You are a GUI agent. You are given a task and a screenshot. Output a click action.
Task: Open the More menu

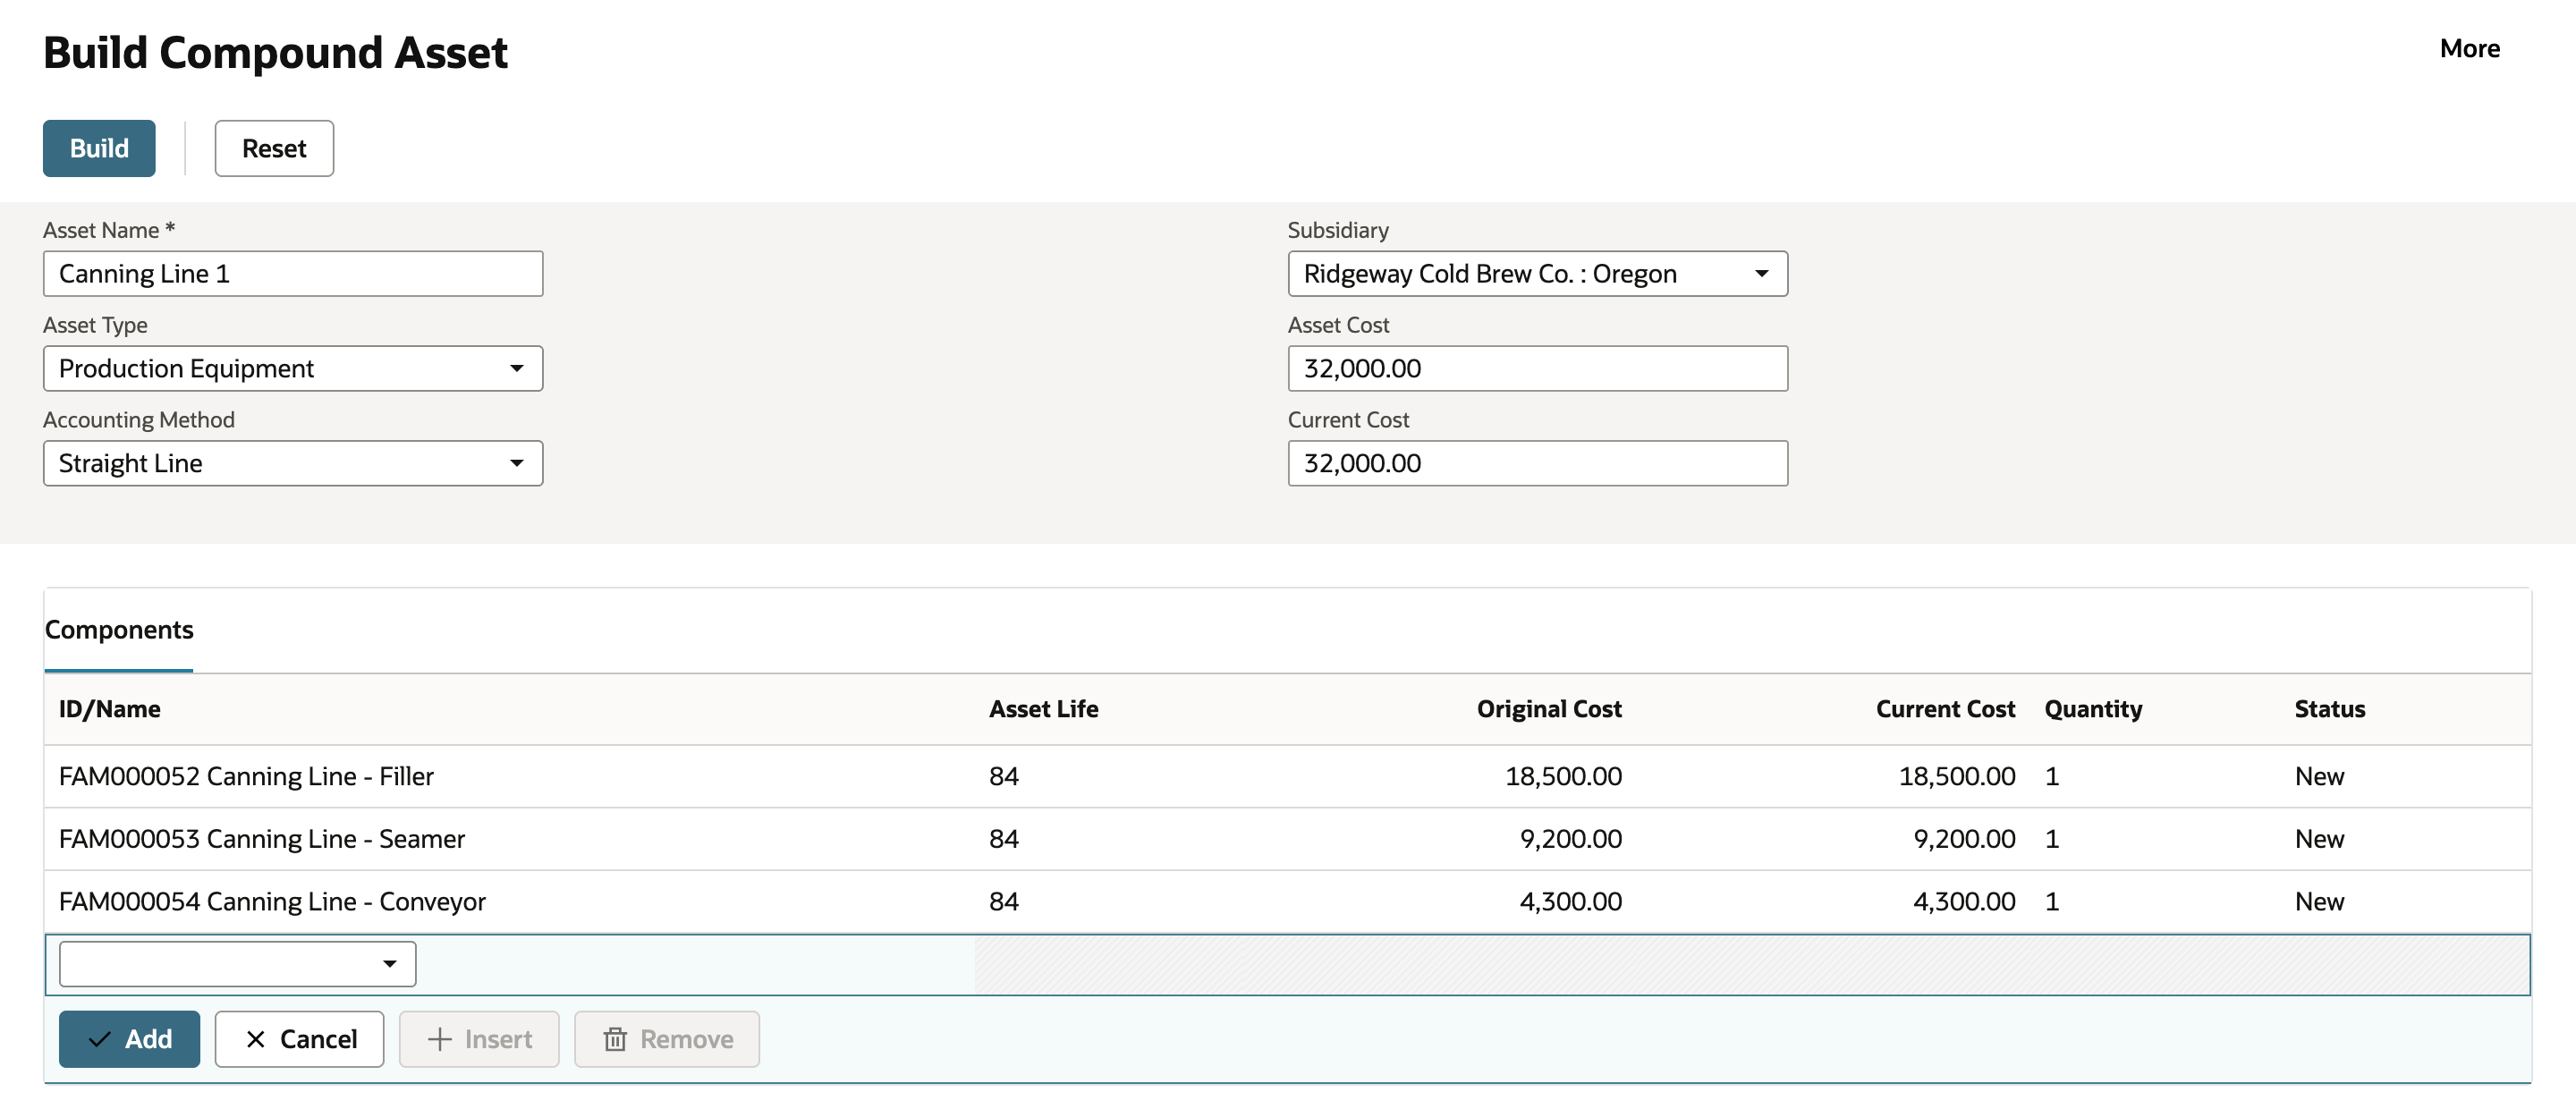pos(2469,48)
